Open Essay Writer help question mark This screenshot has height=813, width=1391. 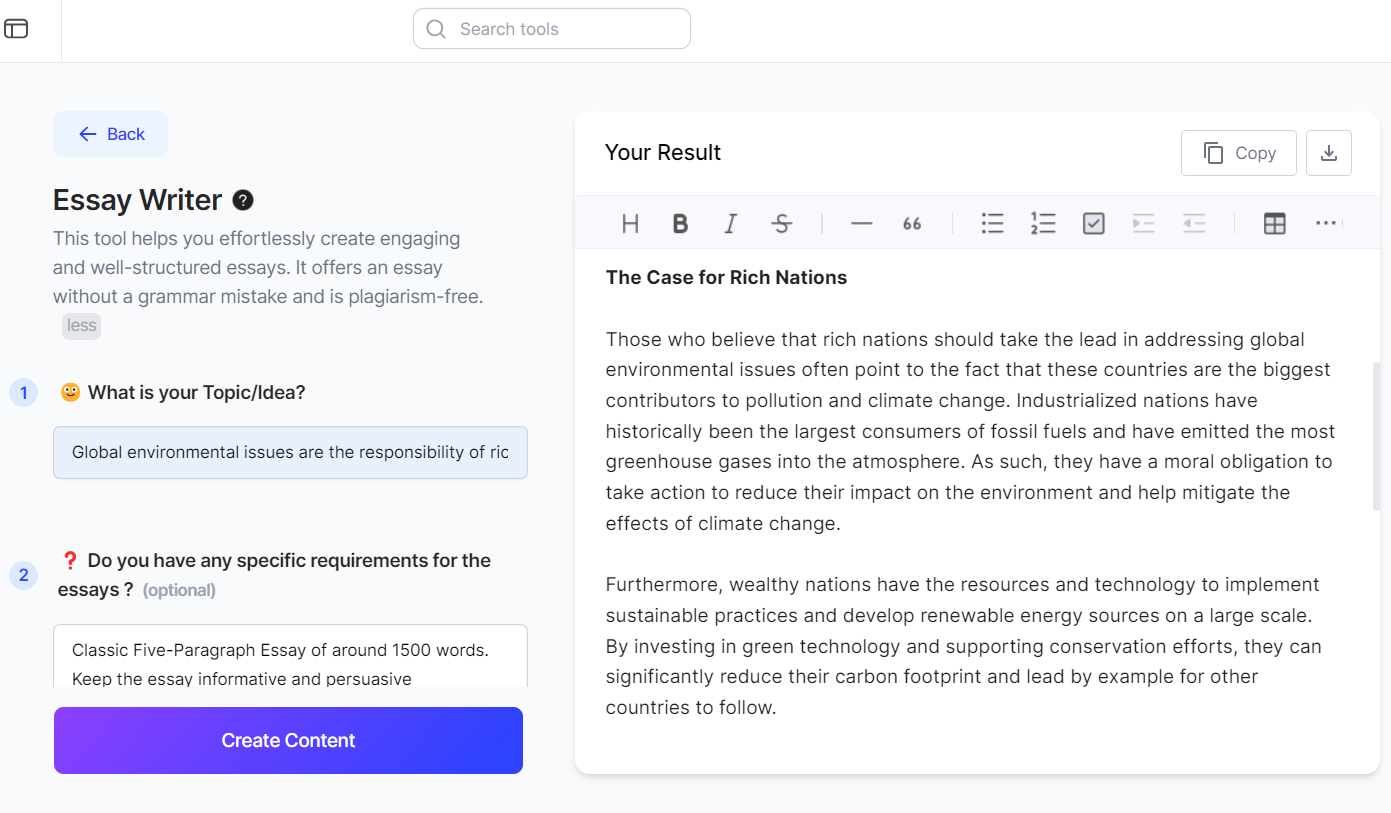coord(243,200)
